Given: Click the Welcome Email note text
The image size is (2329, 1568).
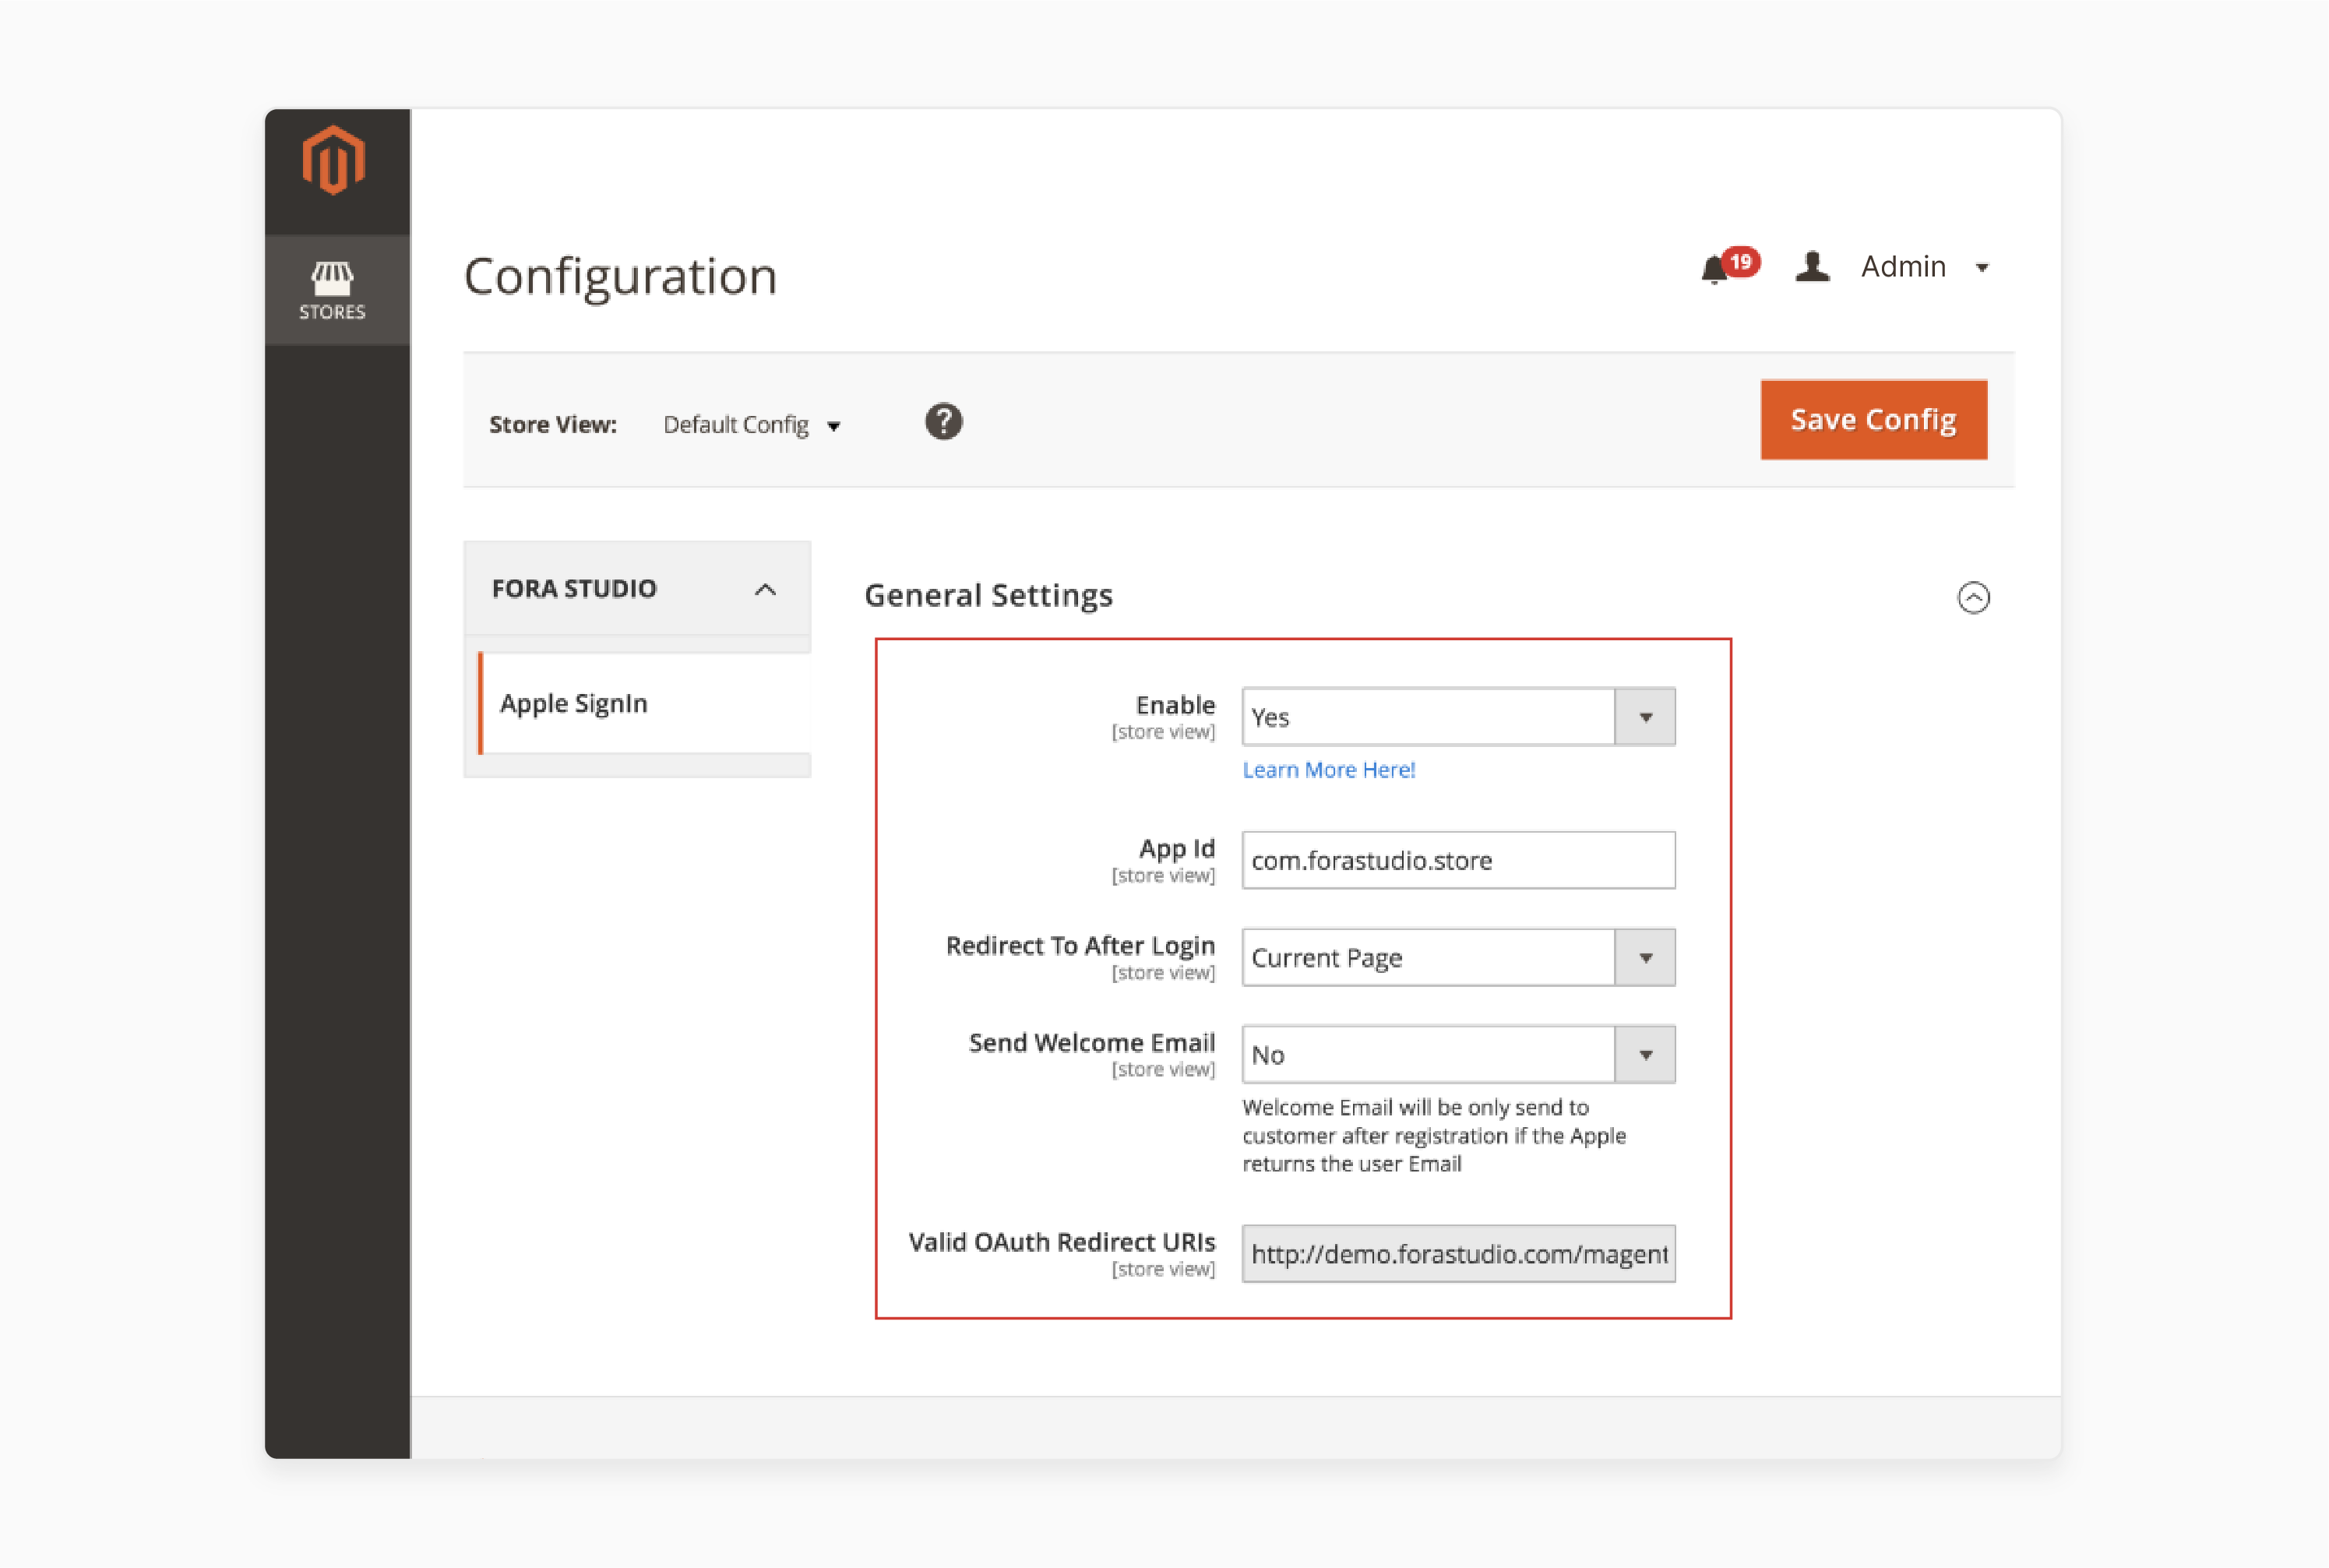Looking at the screenshot, I should [x=1434, y=1136].
